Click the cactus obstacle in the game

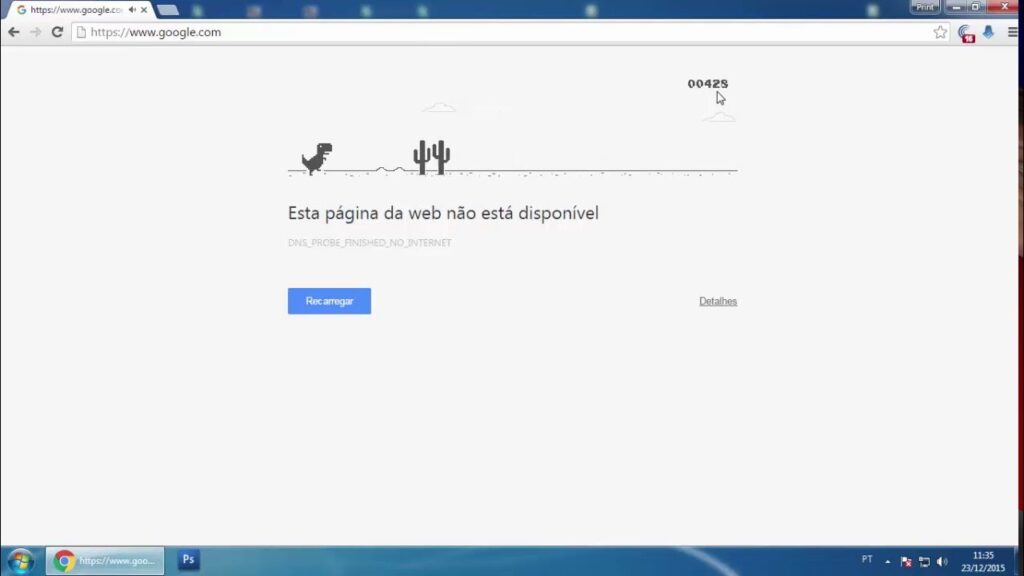point(432,157)
